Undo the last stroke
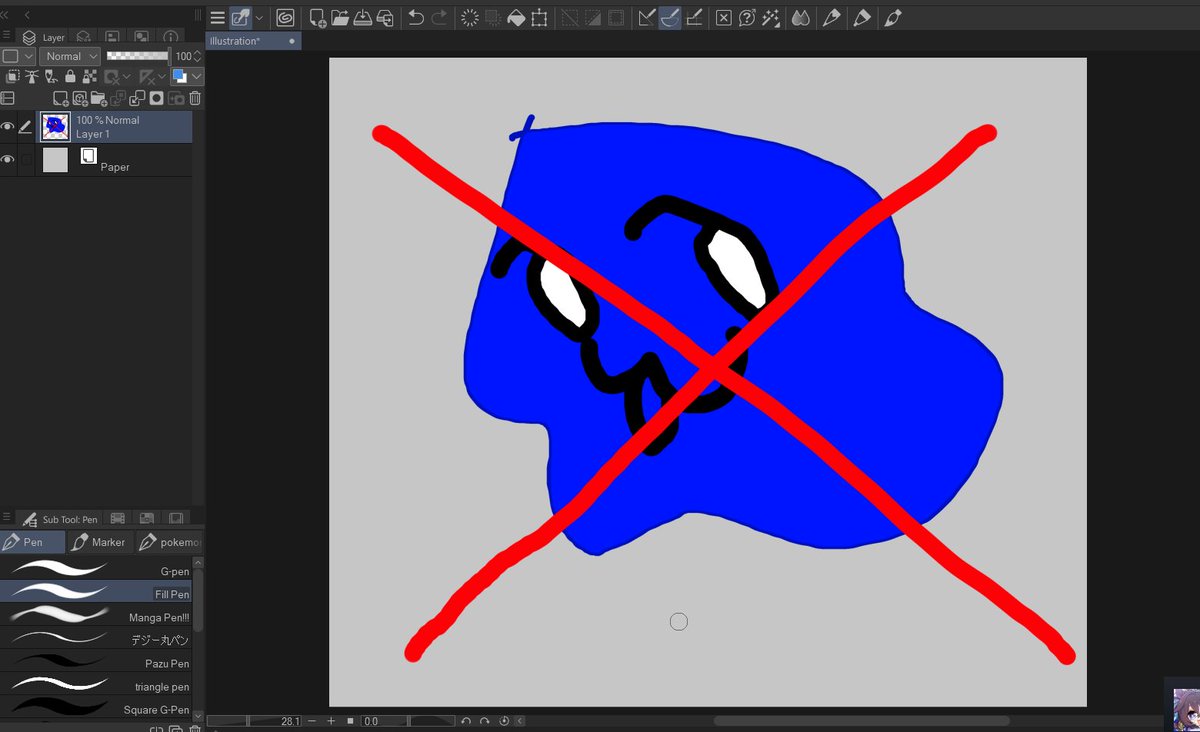Viewport: 1200px width, 732px height. tap(416, 17)
